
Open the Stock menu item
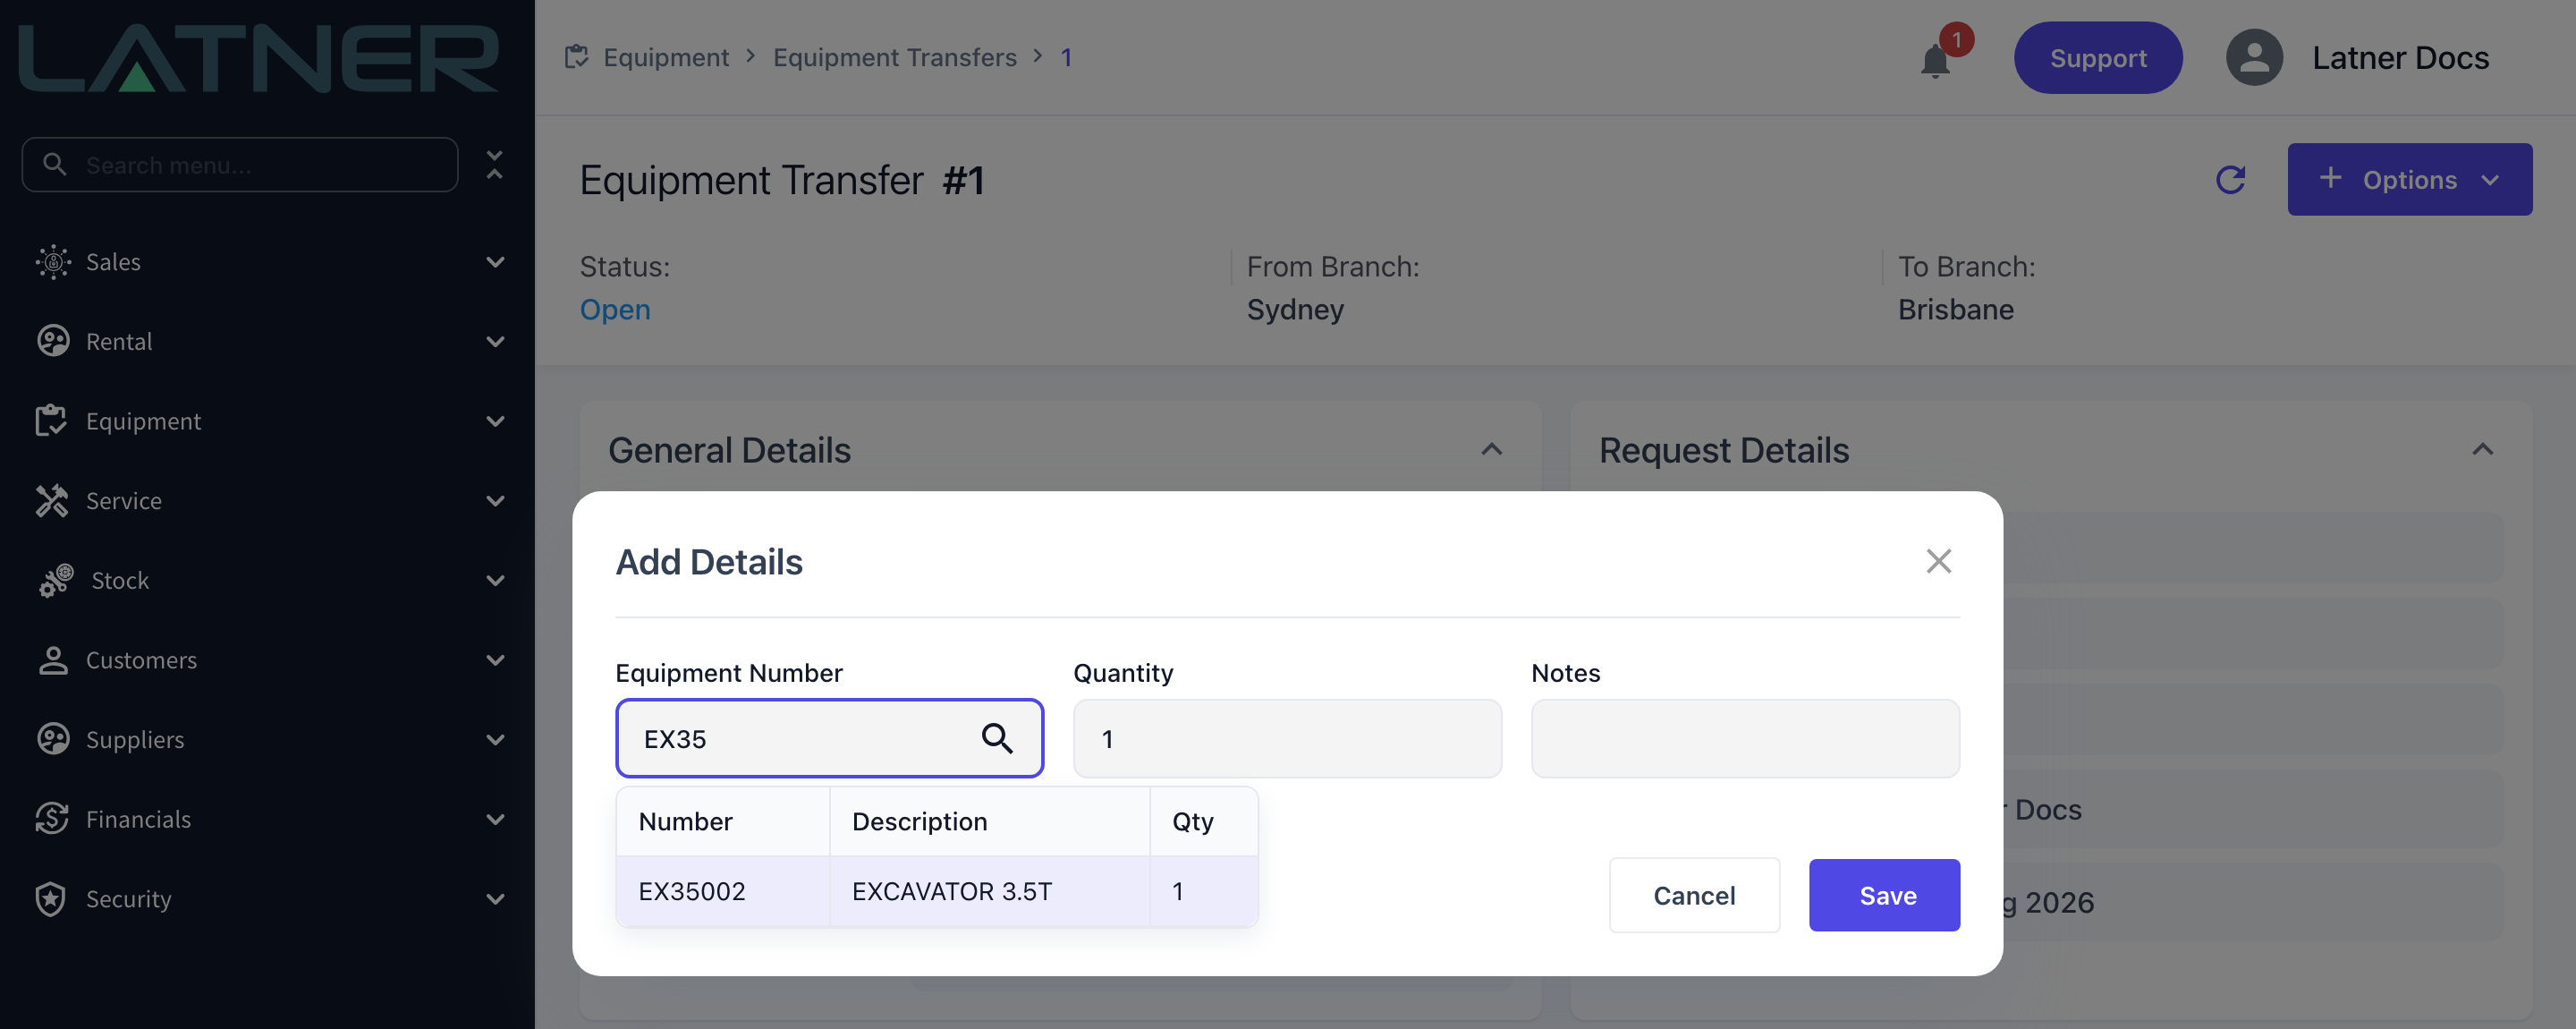tap(268, 580)
